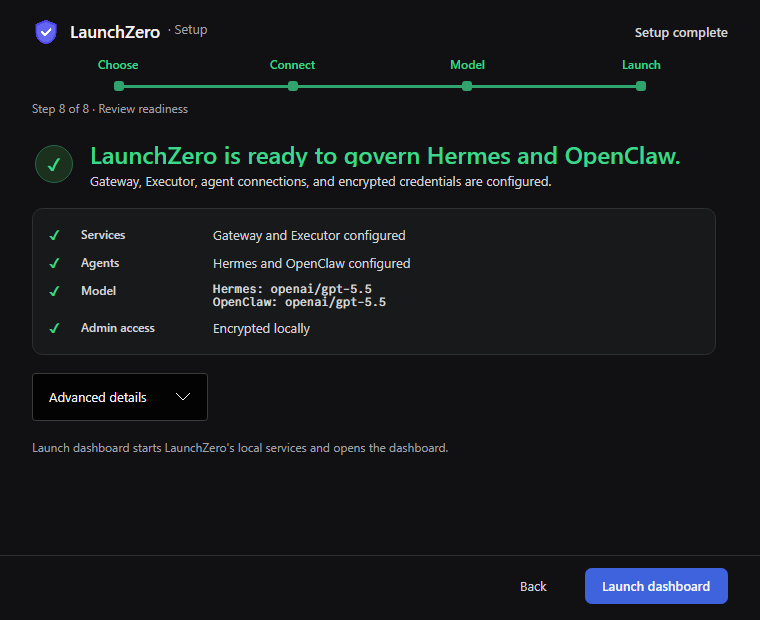Click 'Hermes and OpenClaw configured' text
The width and height of the screenshot is (760, 620).
tap(312, 264)
